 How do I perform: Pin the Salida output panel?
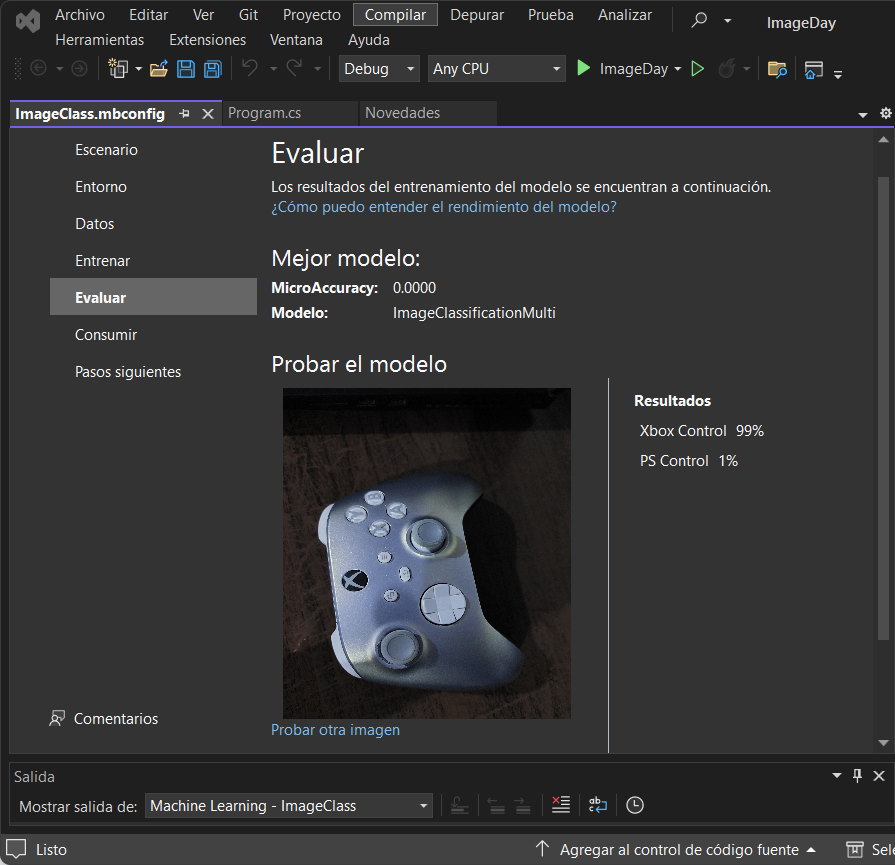[857, 775]
